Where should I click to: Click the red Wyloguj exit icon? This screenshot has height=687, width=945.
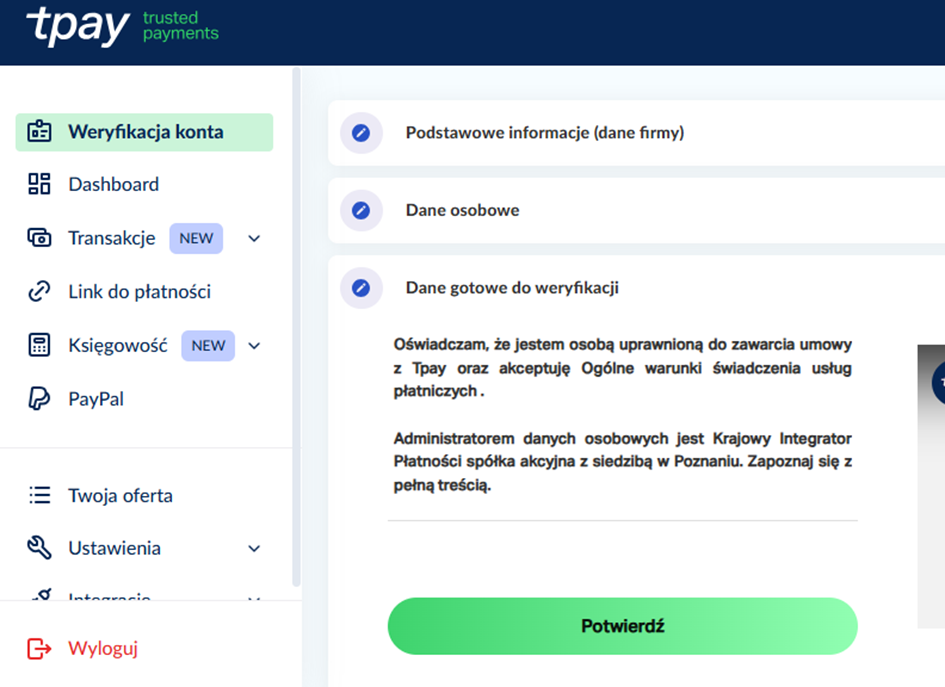click(39, 648)
